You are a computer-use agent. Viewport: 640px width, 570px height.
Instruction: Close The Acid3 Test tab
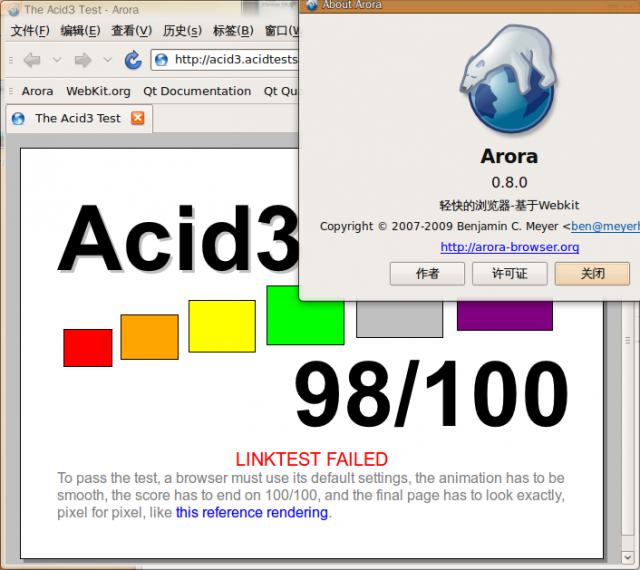pyautogui.click(x=138, y=118)
